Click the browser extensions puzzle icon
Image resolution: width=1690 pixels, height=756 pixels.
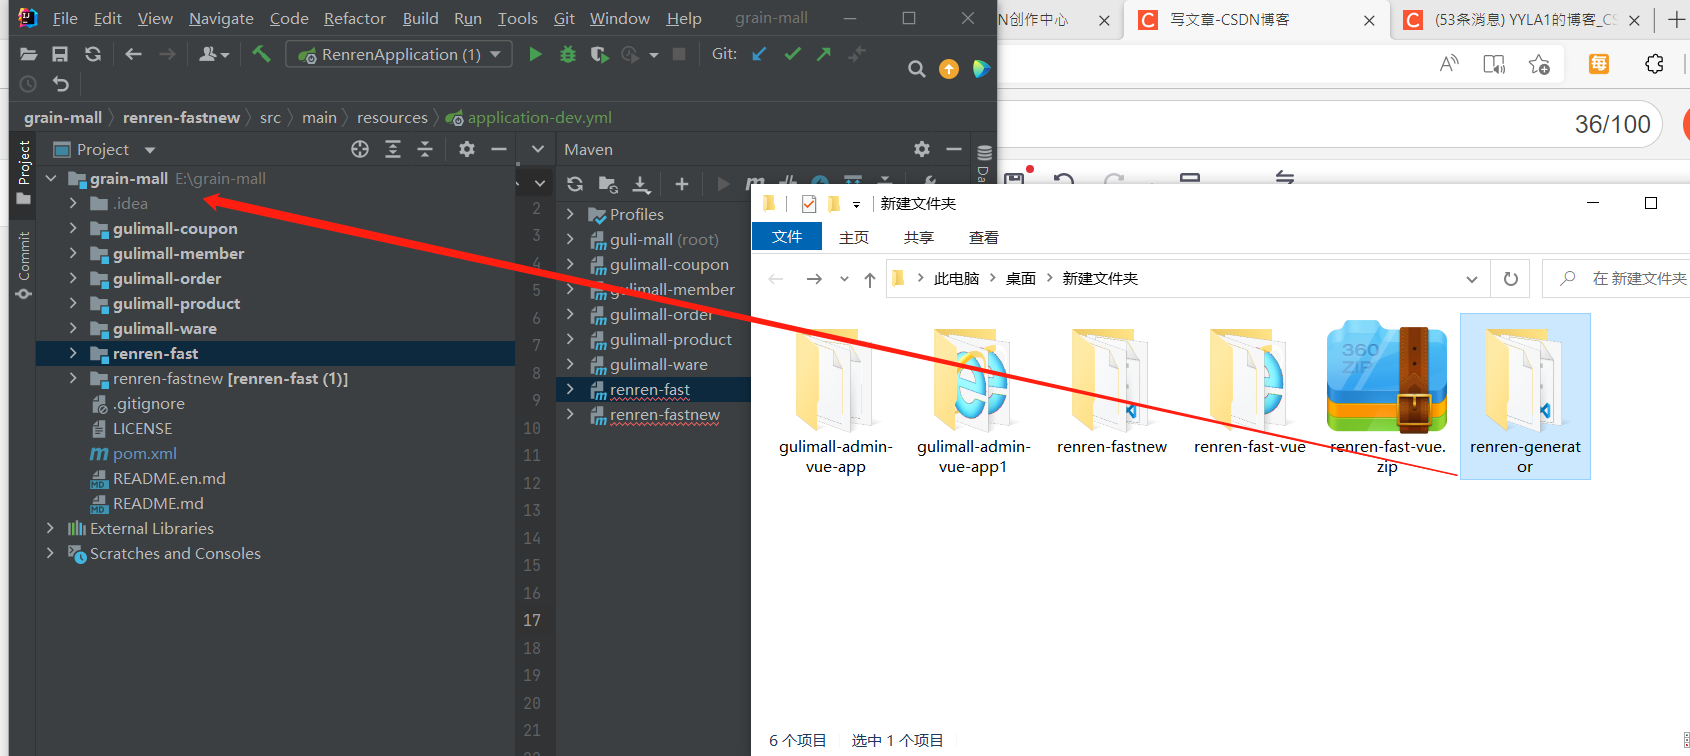tap(1654, 64)
